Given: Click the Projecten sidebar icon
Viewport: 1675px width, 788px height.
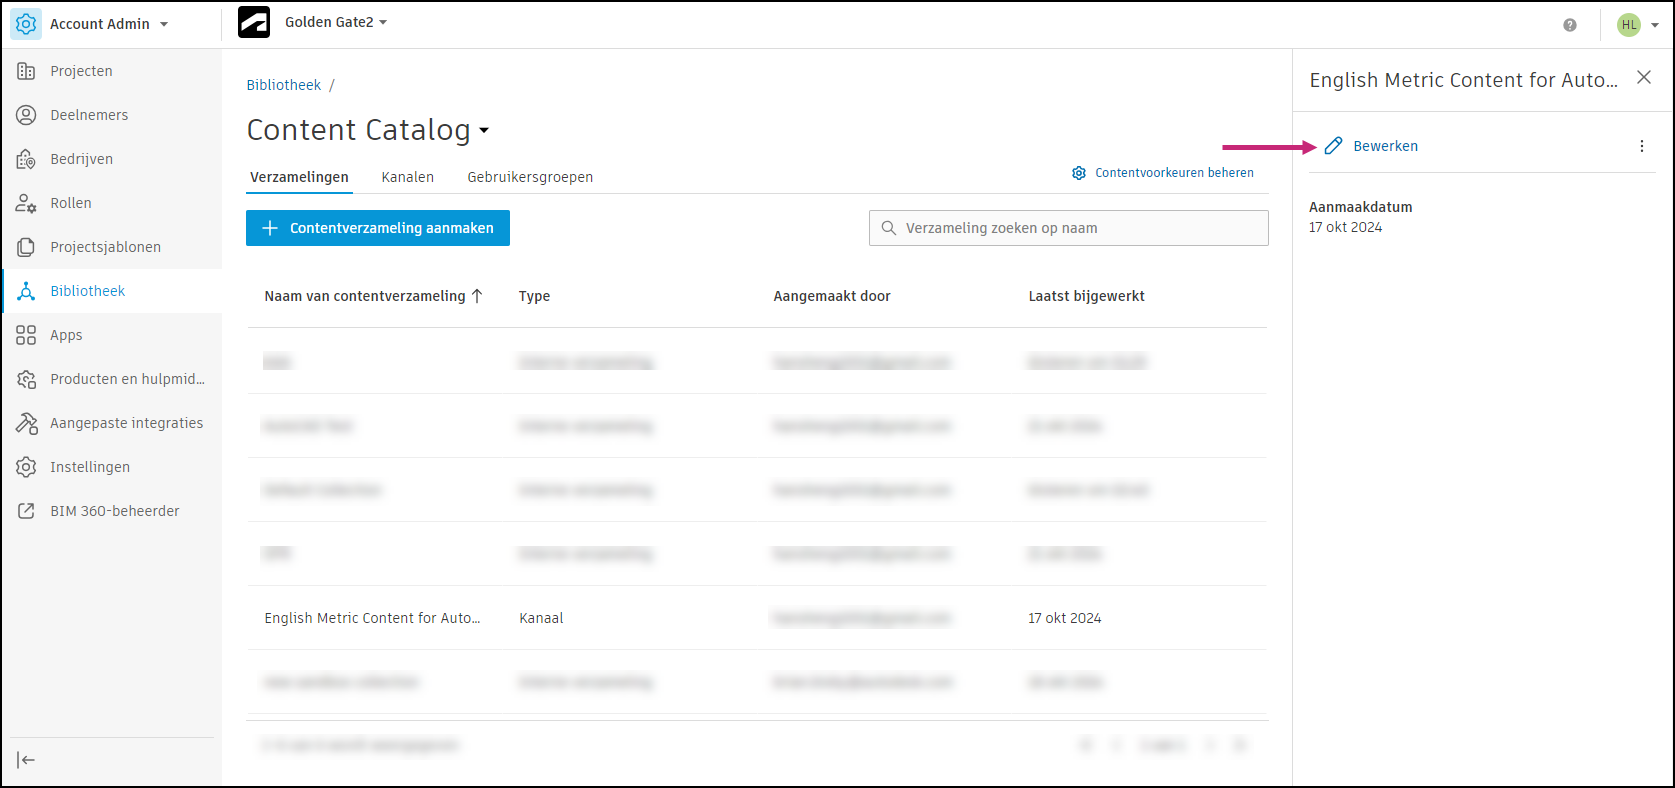Looking at the screenshot, I should point(26,71).
